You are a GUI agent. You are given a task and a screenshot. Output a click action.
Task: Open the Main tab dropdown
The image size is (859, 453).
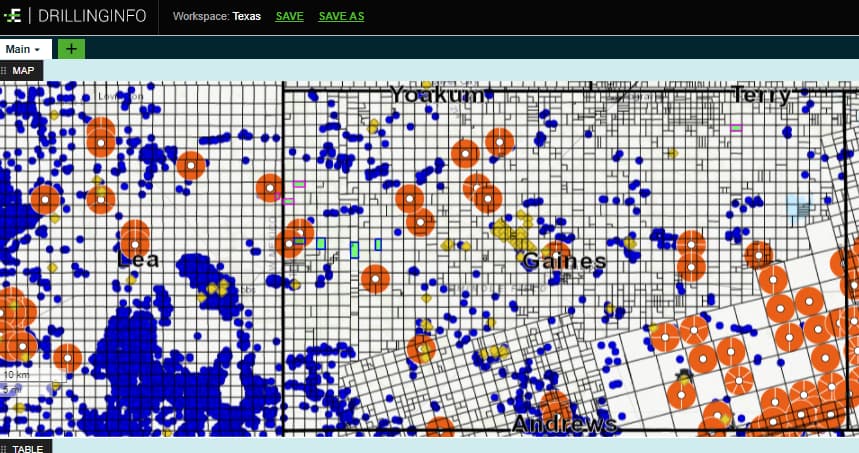(26, 49)
